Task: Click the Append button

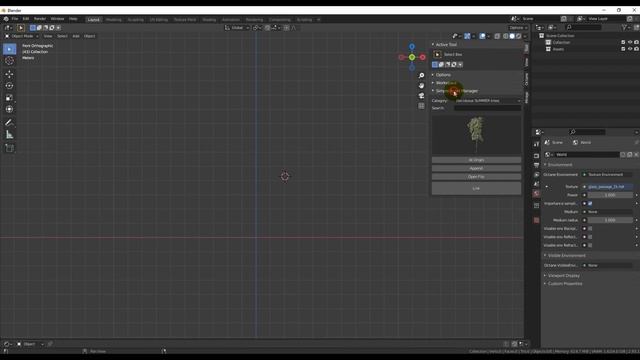Action: [476, 168]
